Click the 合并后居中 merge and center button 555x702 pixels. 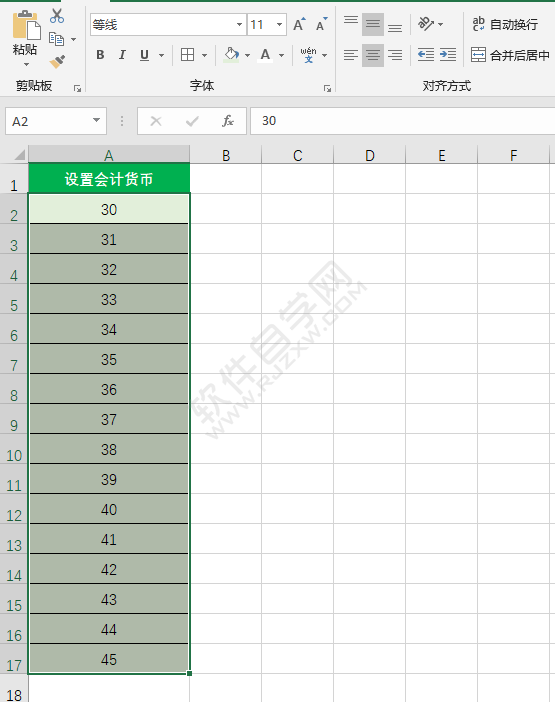tap(510, 55)
